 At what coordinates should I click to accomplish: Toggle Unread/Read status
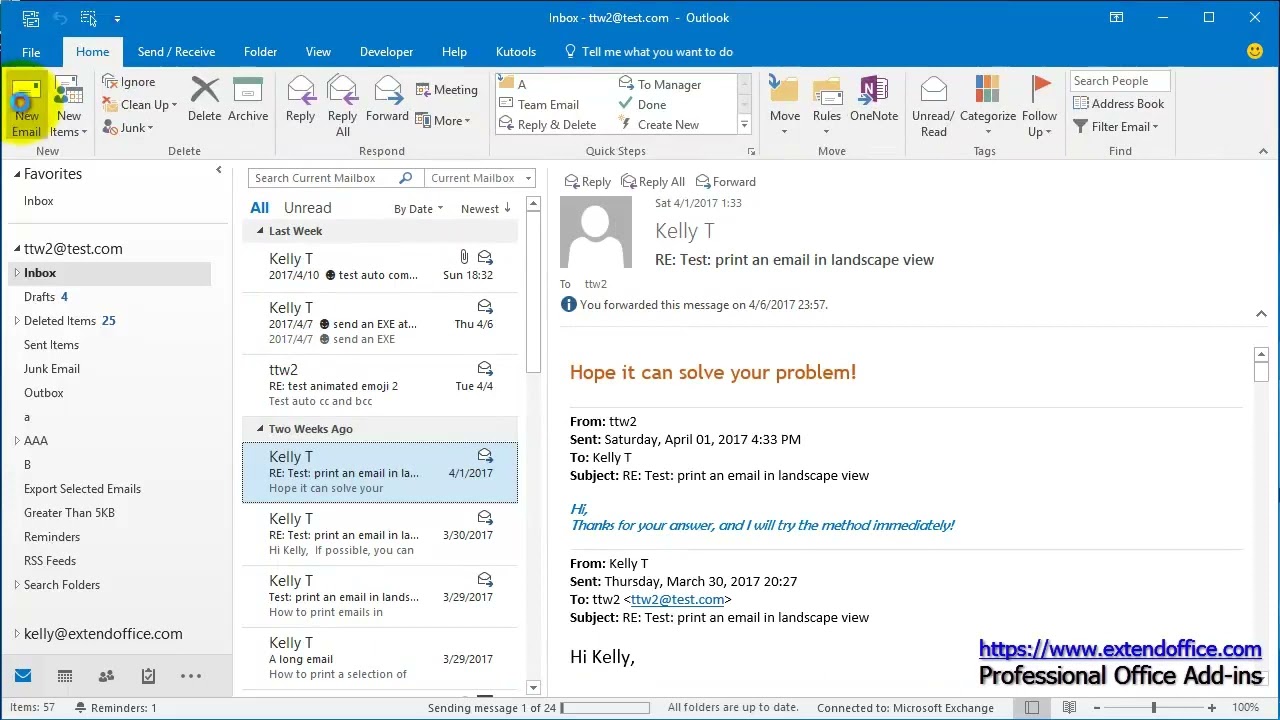(x=933, y=107)
